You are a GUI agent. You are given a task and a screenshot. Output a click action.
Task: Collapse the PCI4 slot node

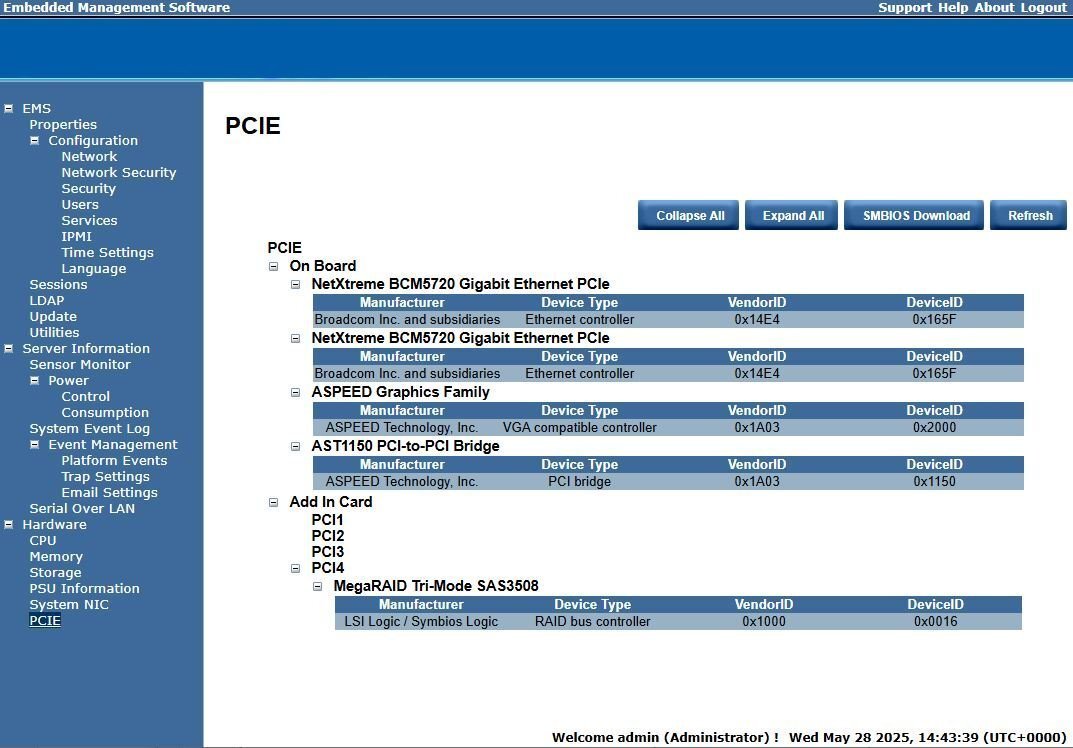[296, 568]
